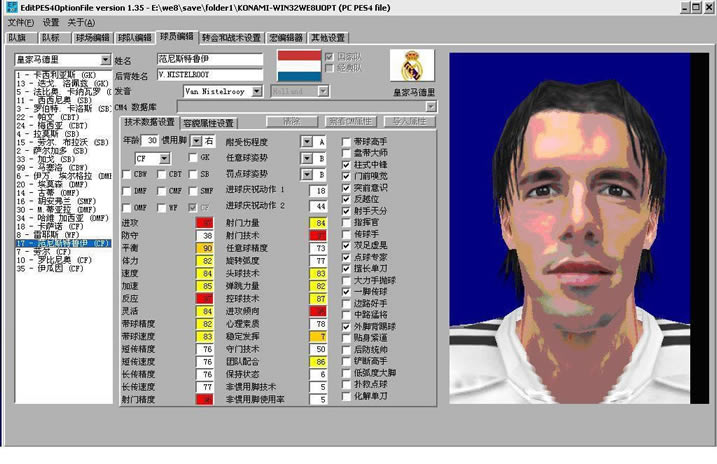The height and width of the screenshot is (464, 717).
Task: Enable the CBW position checkbox
Action: pos(126,174)
